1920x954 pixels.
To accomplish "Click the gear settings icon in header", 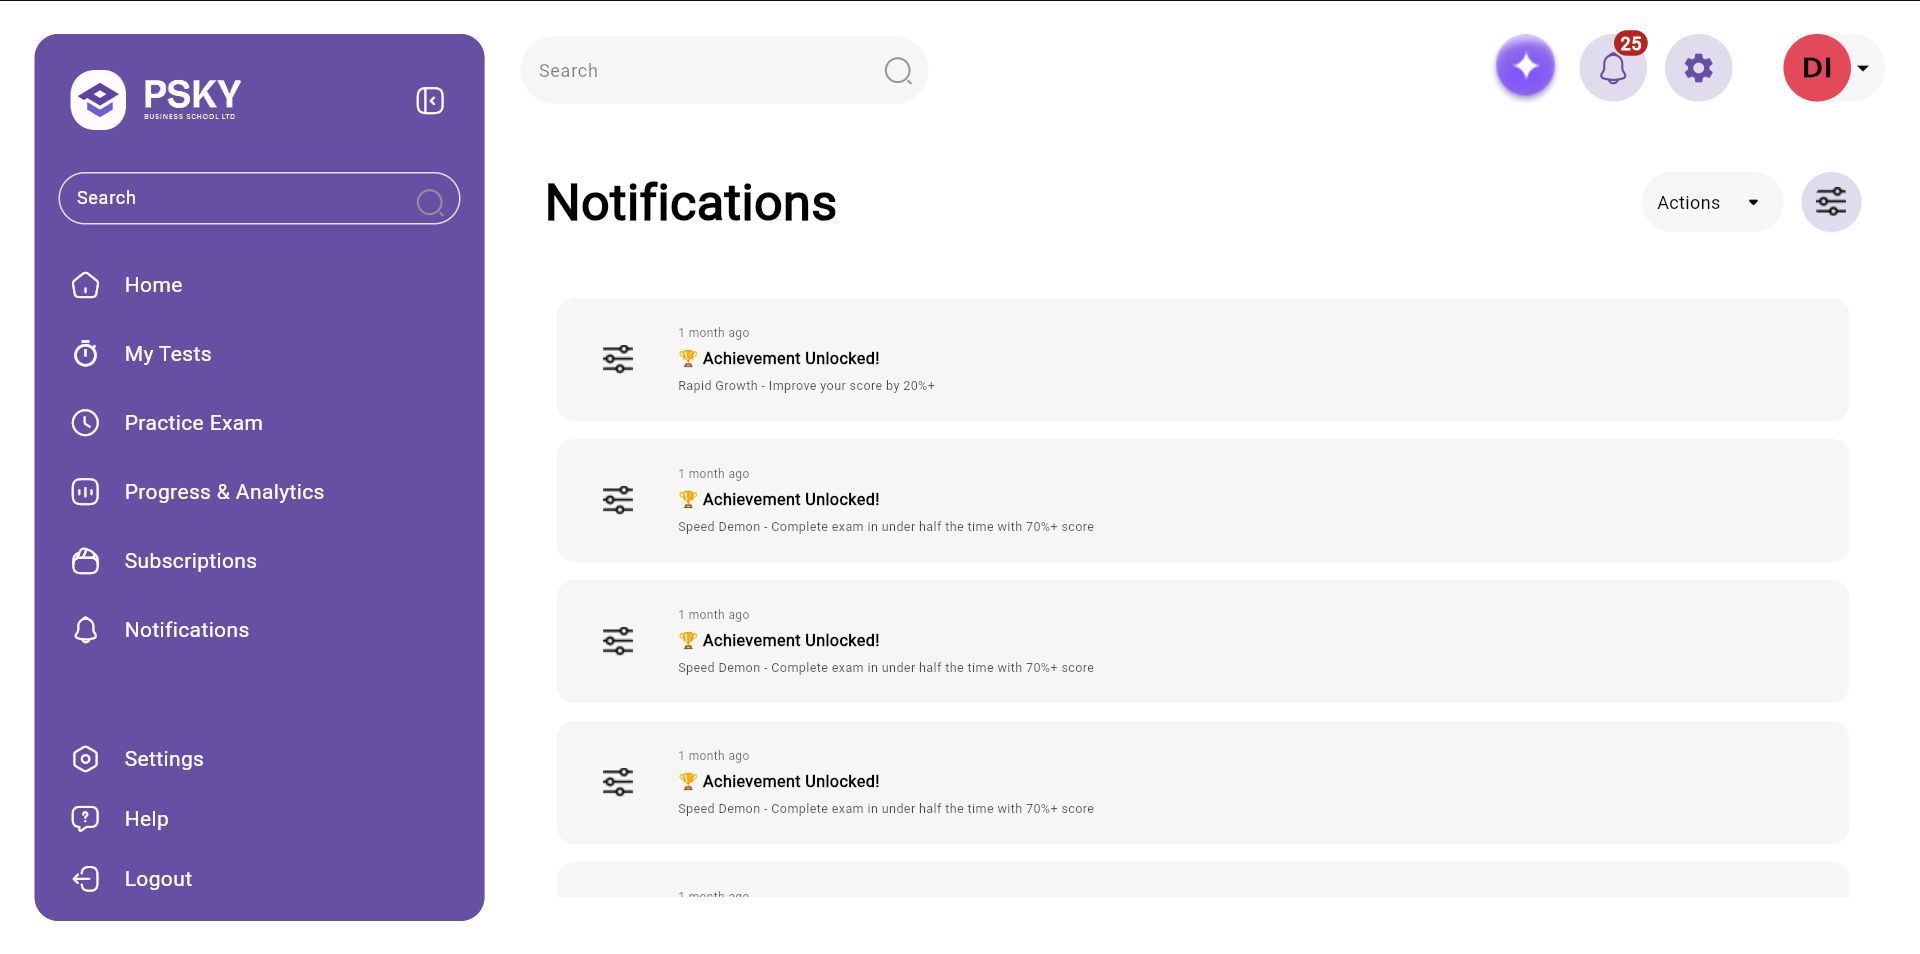I will 1698,68.
